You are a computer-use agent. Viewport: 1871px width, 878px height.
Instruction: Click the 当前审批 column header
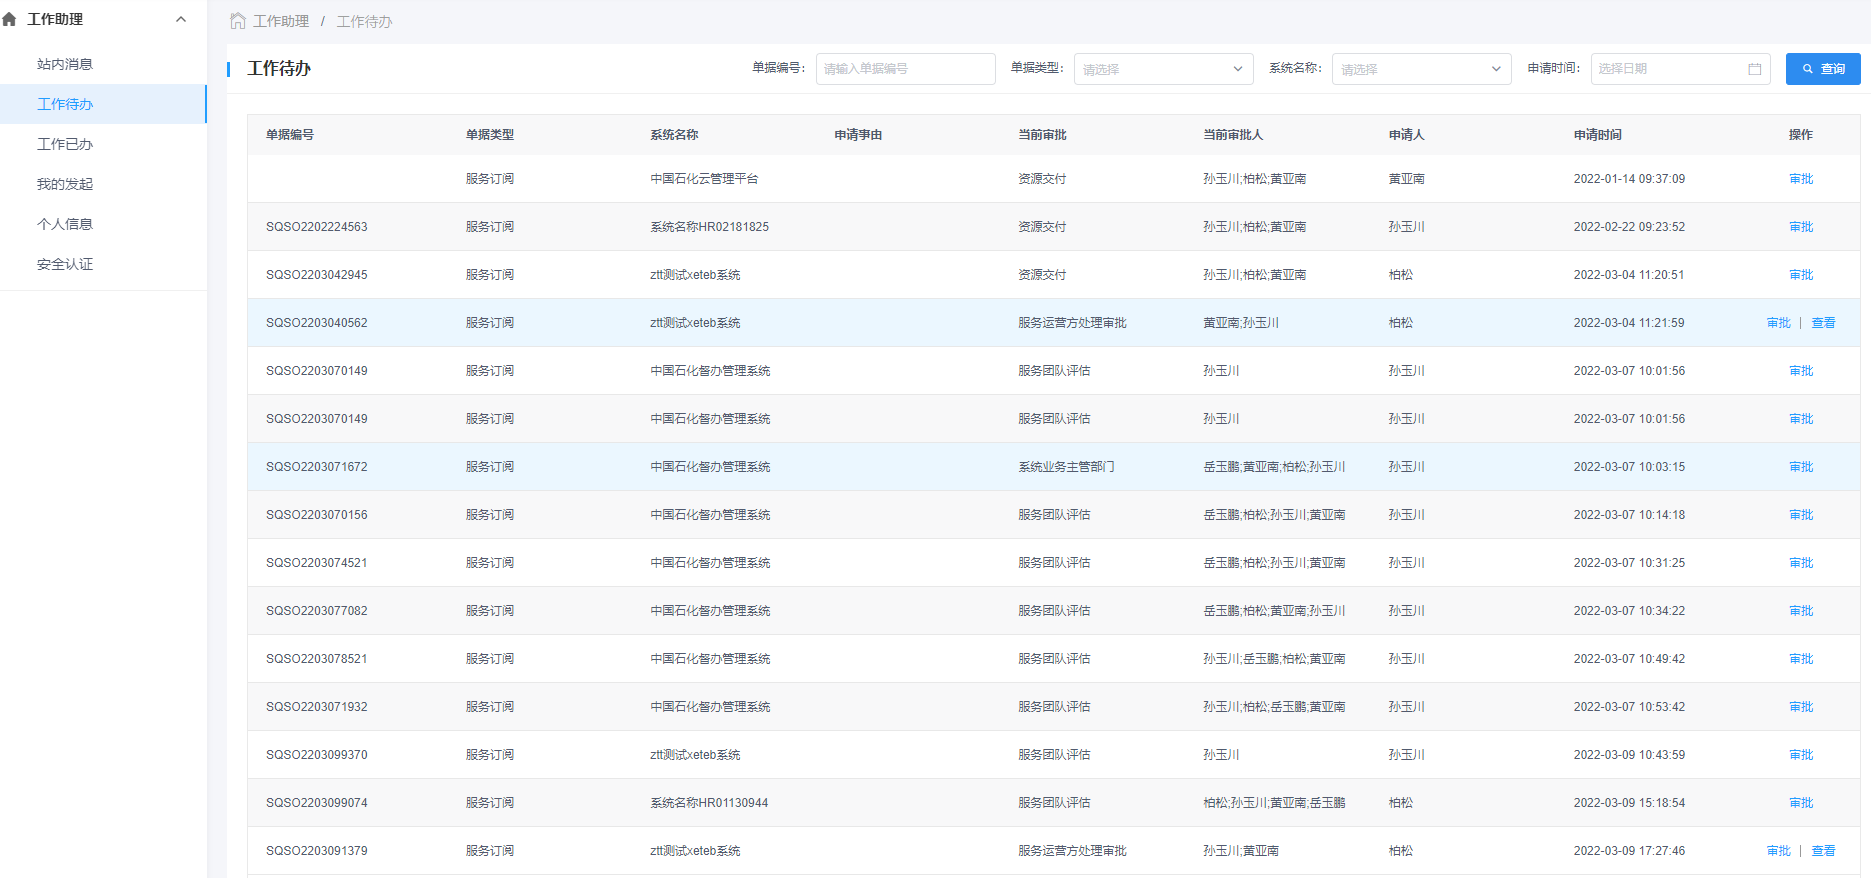[1043, 135]
